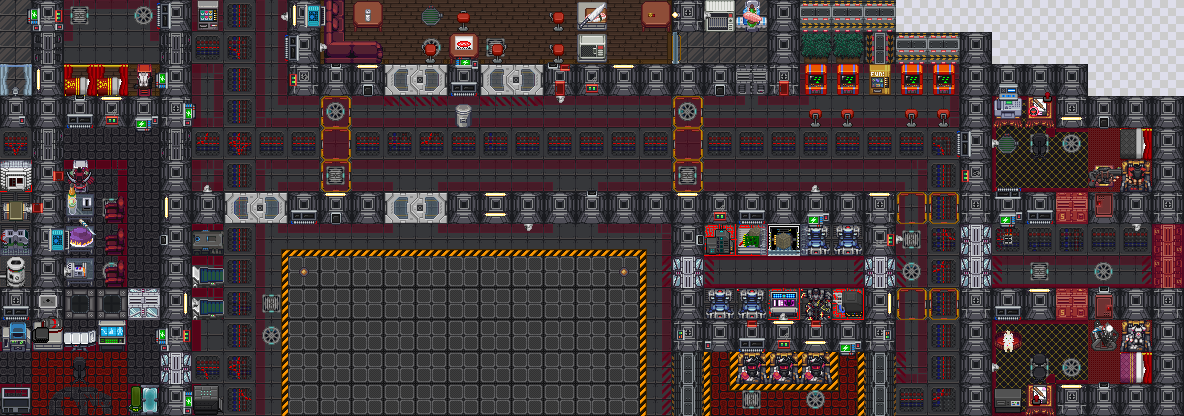Click the wooden table at bar's right end
The image size is (1184, 416).
click(x=656, y=15)
